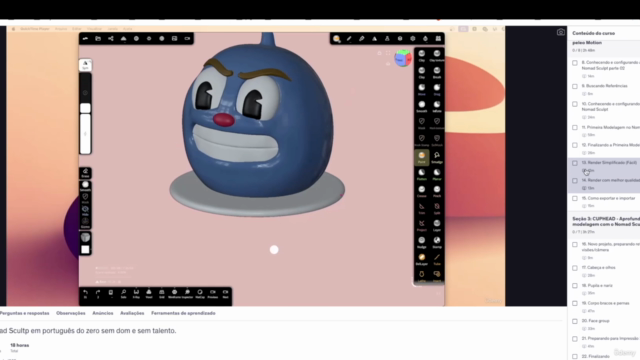640x360 pixels.
Task: Select the Trim tool
Action: (422, 209)
